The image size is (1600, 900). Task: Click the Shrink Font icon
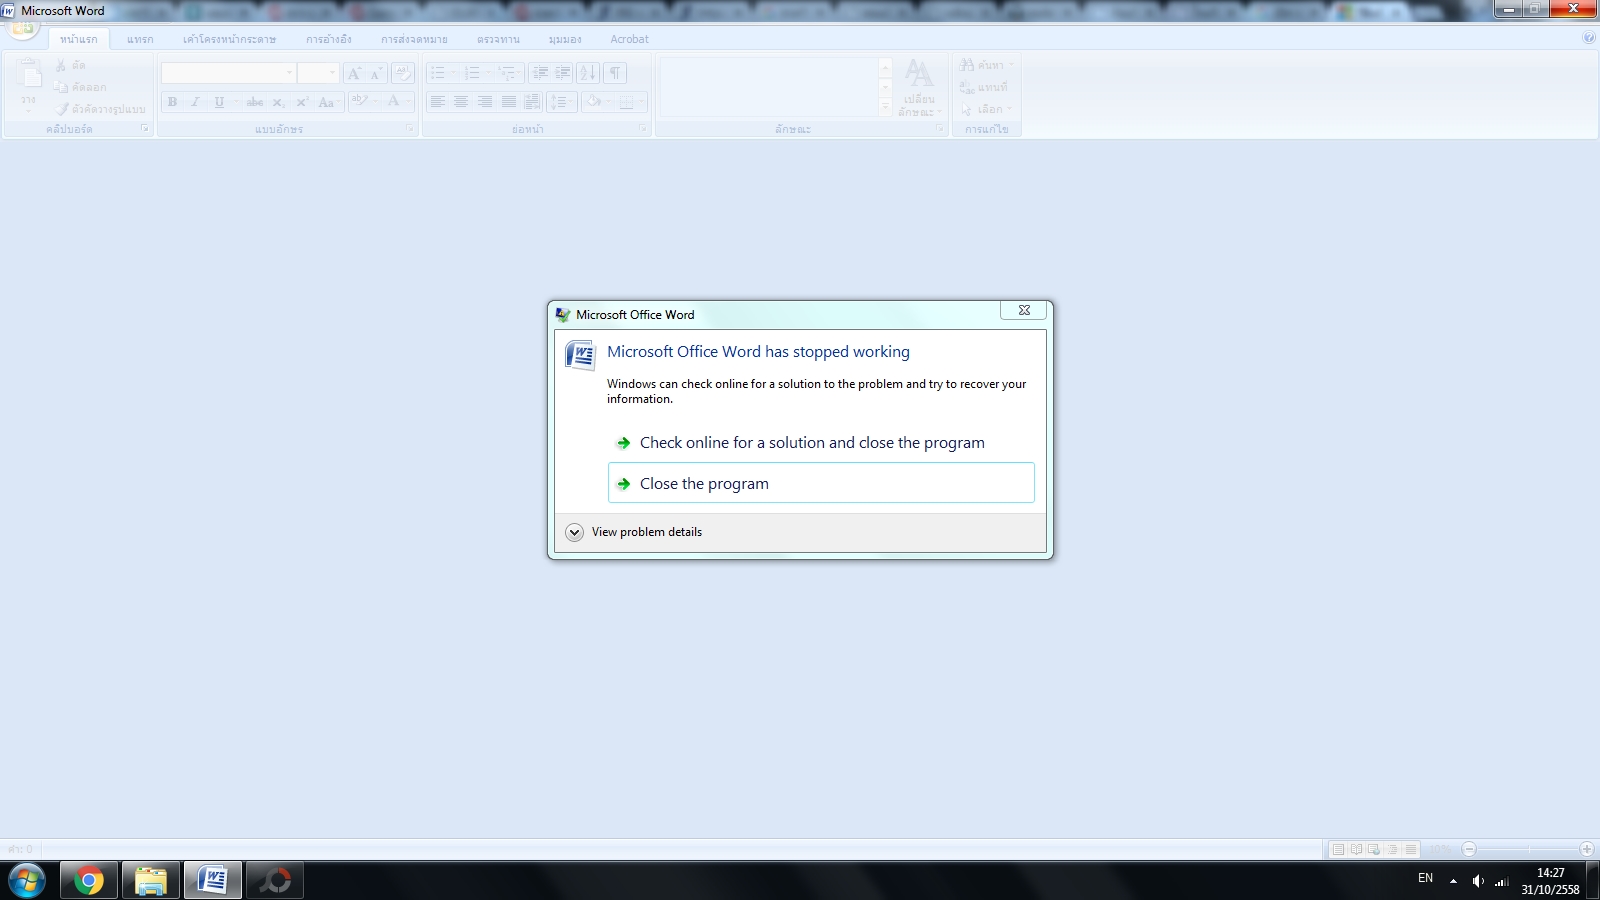[376, 73]
